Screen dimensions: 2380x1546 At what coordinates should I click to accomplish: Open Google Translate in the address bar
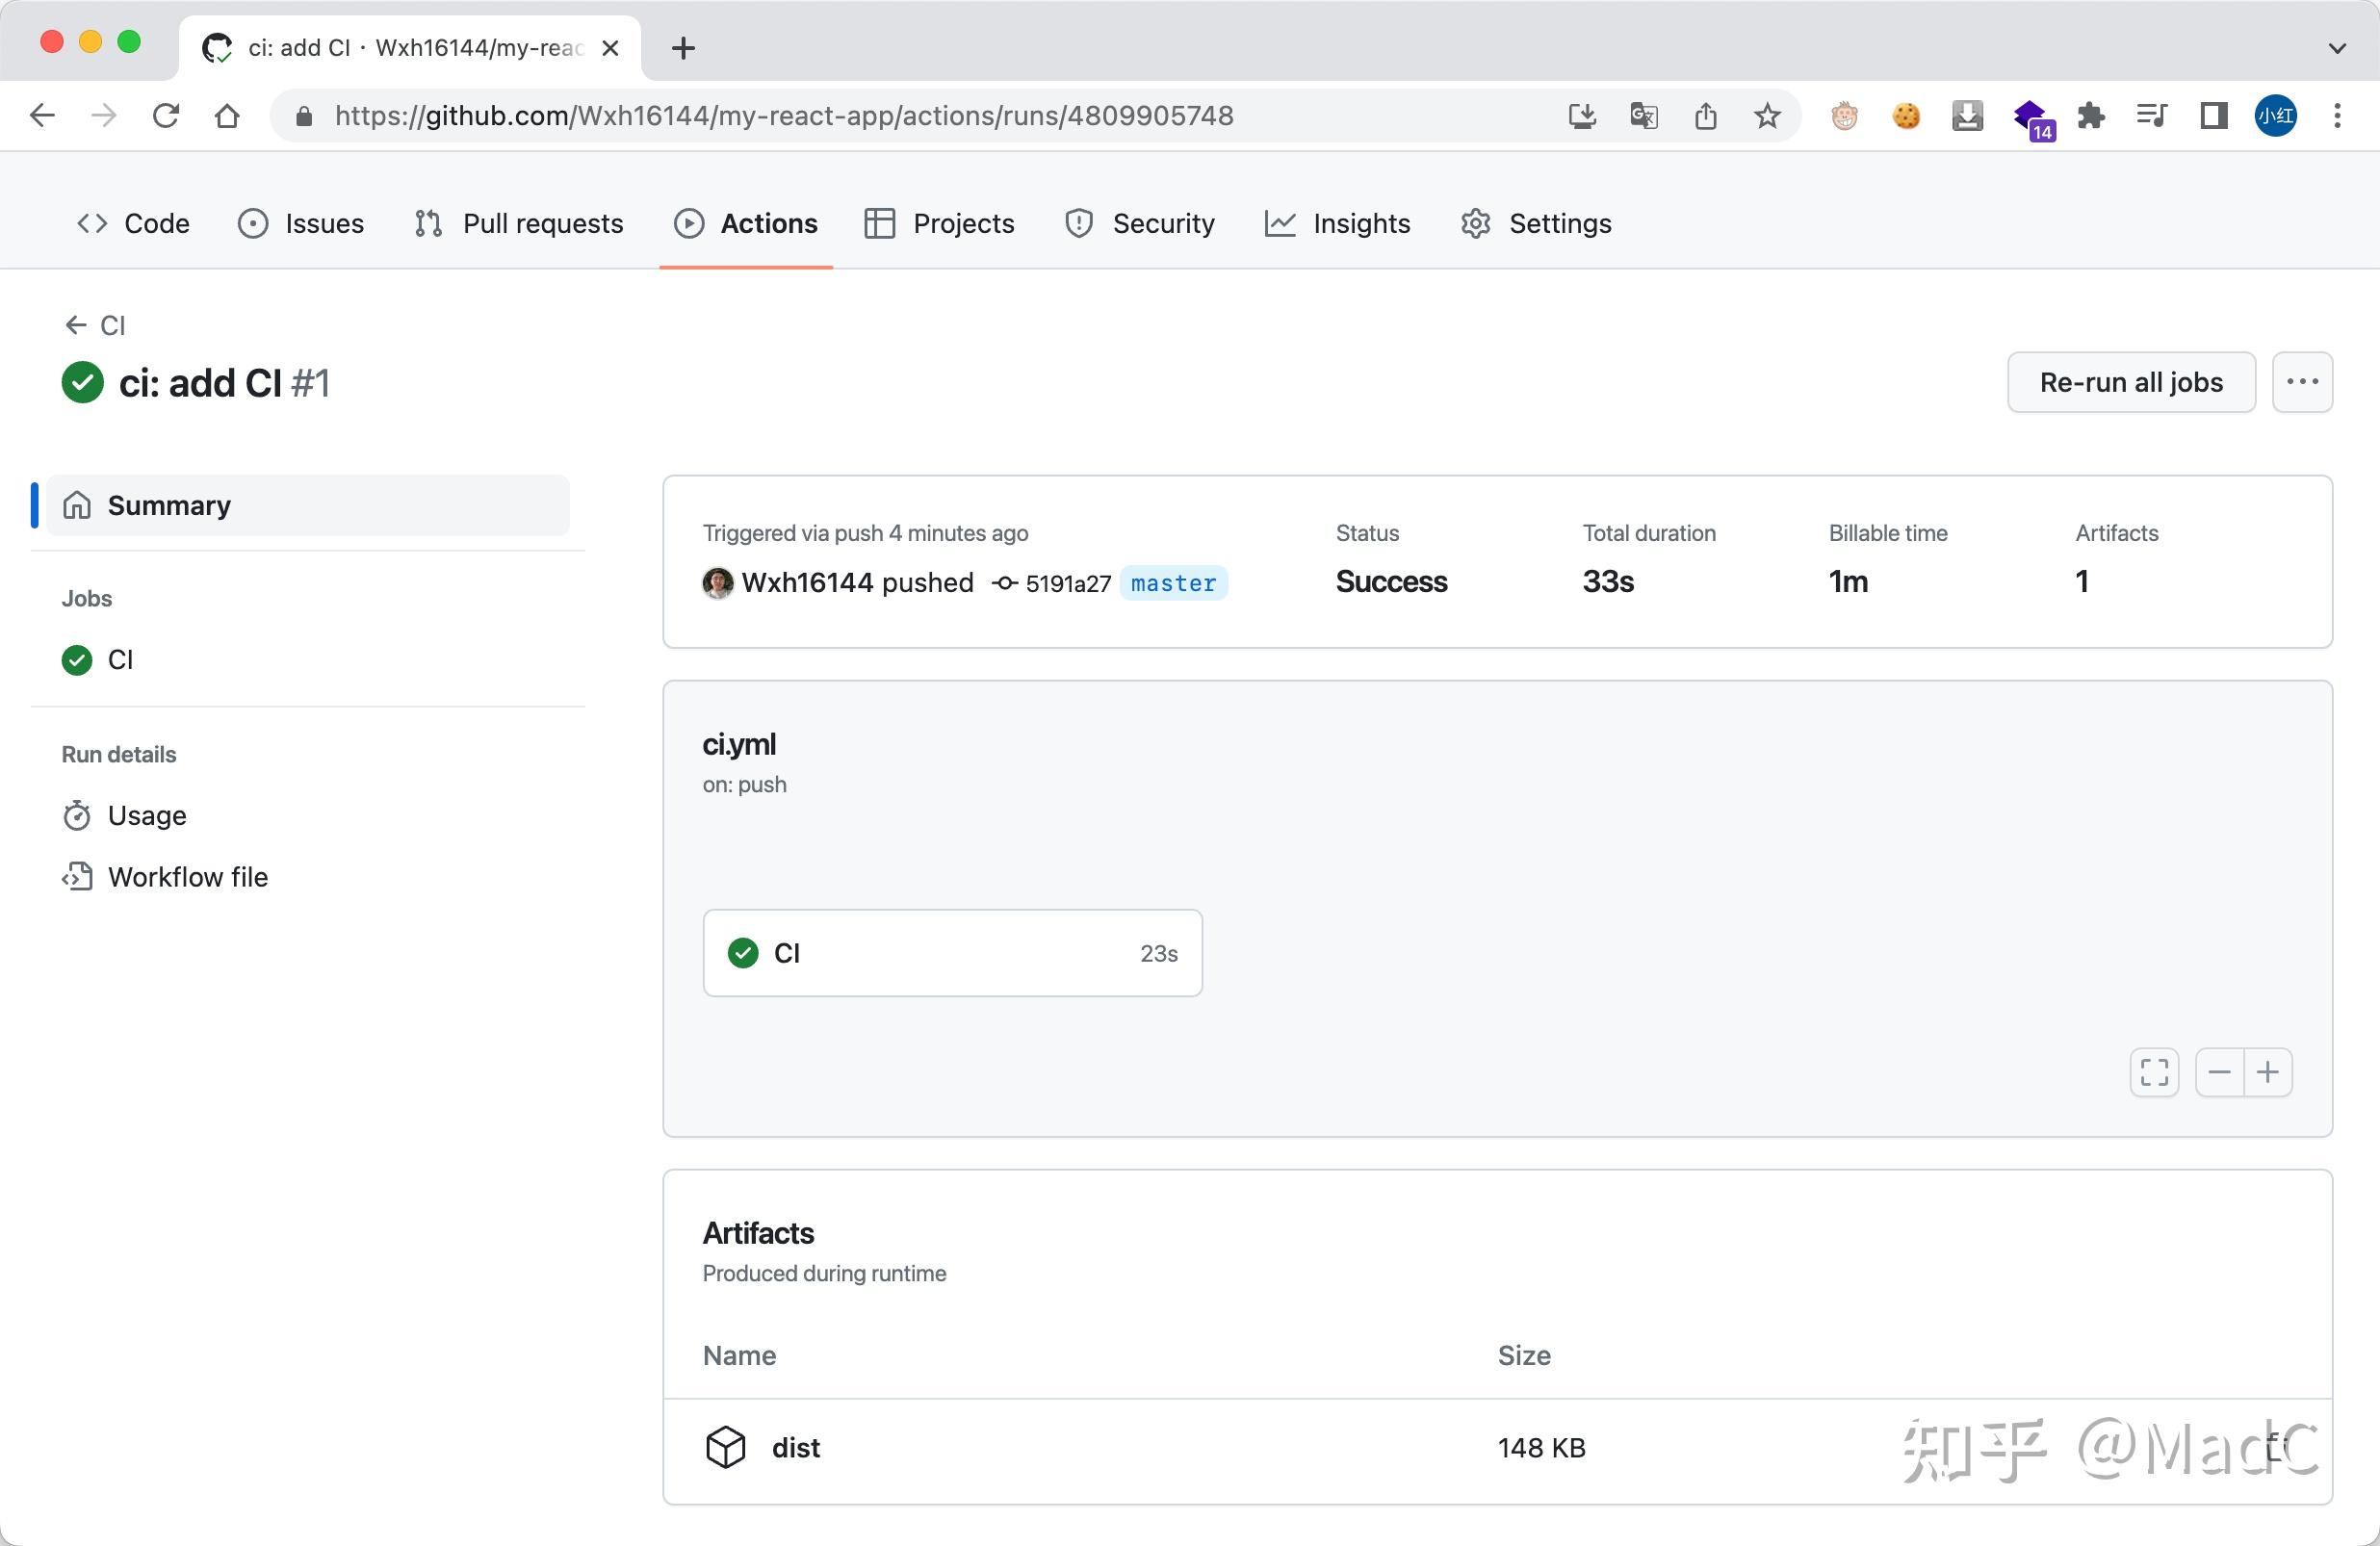point(1642,115)
